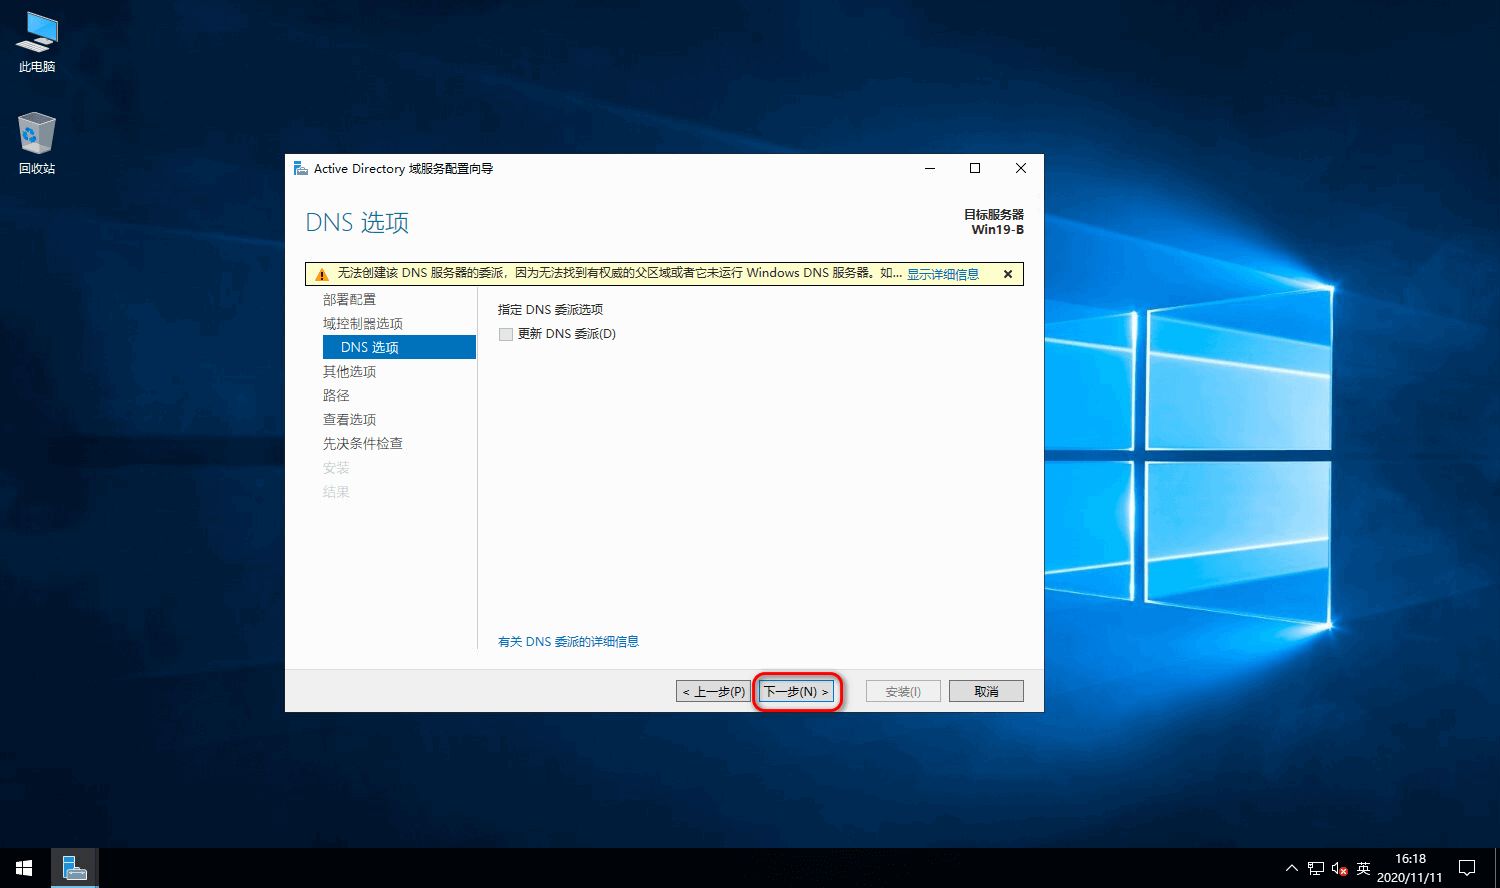
Task: Maximize the Active Directory wizard window
Action: tap(975, 168)
